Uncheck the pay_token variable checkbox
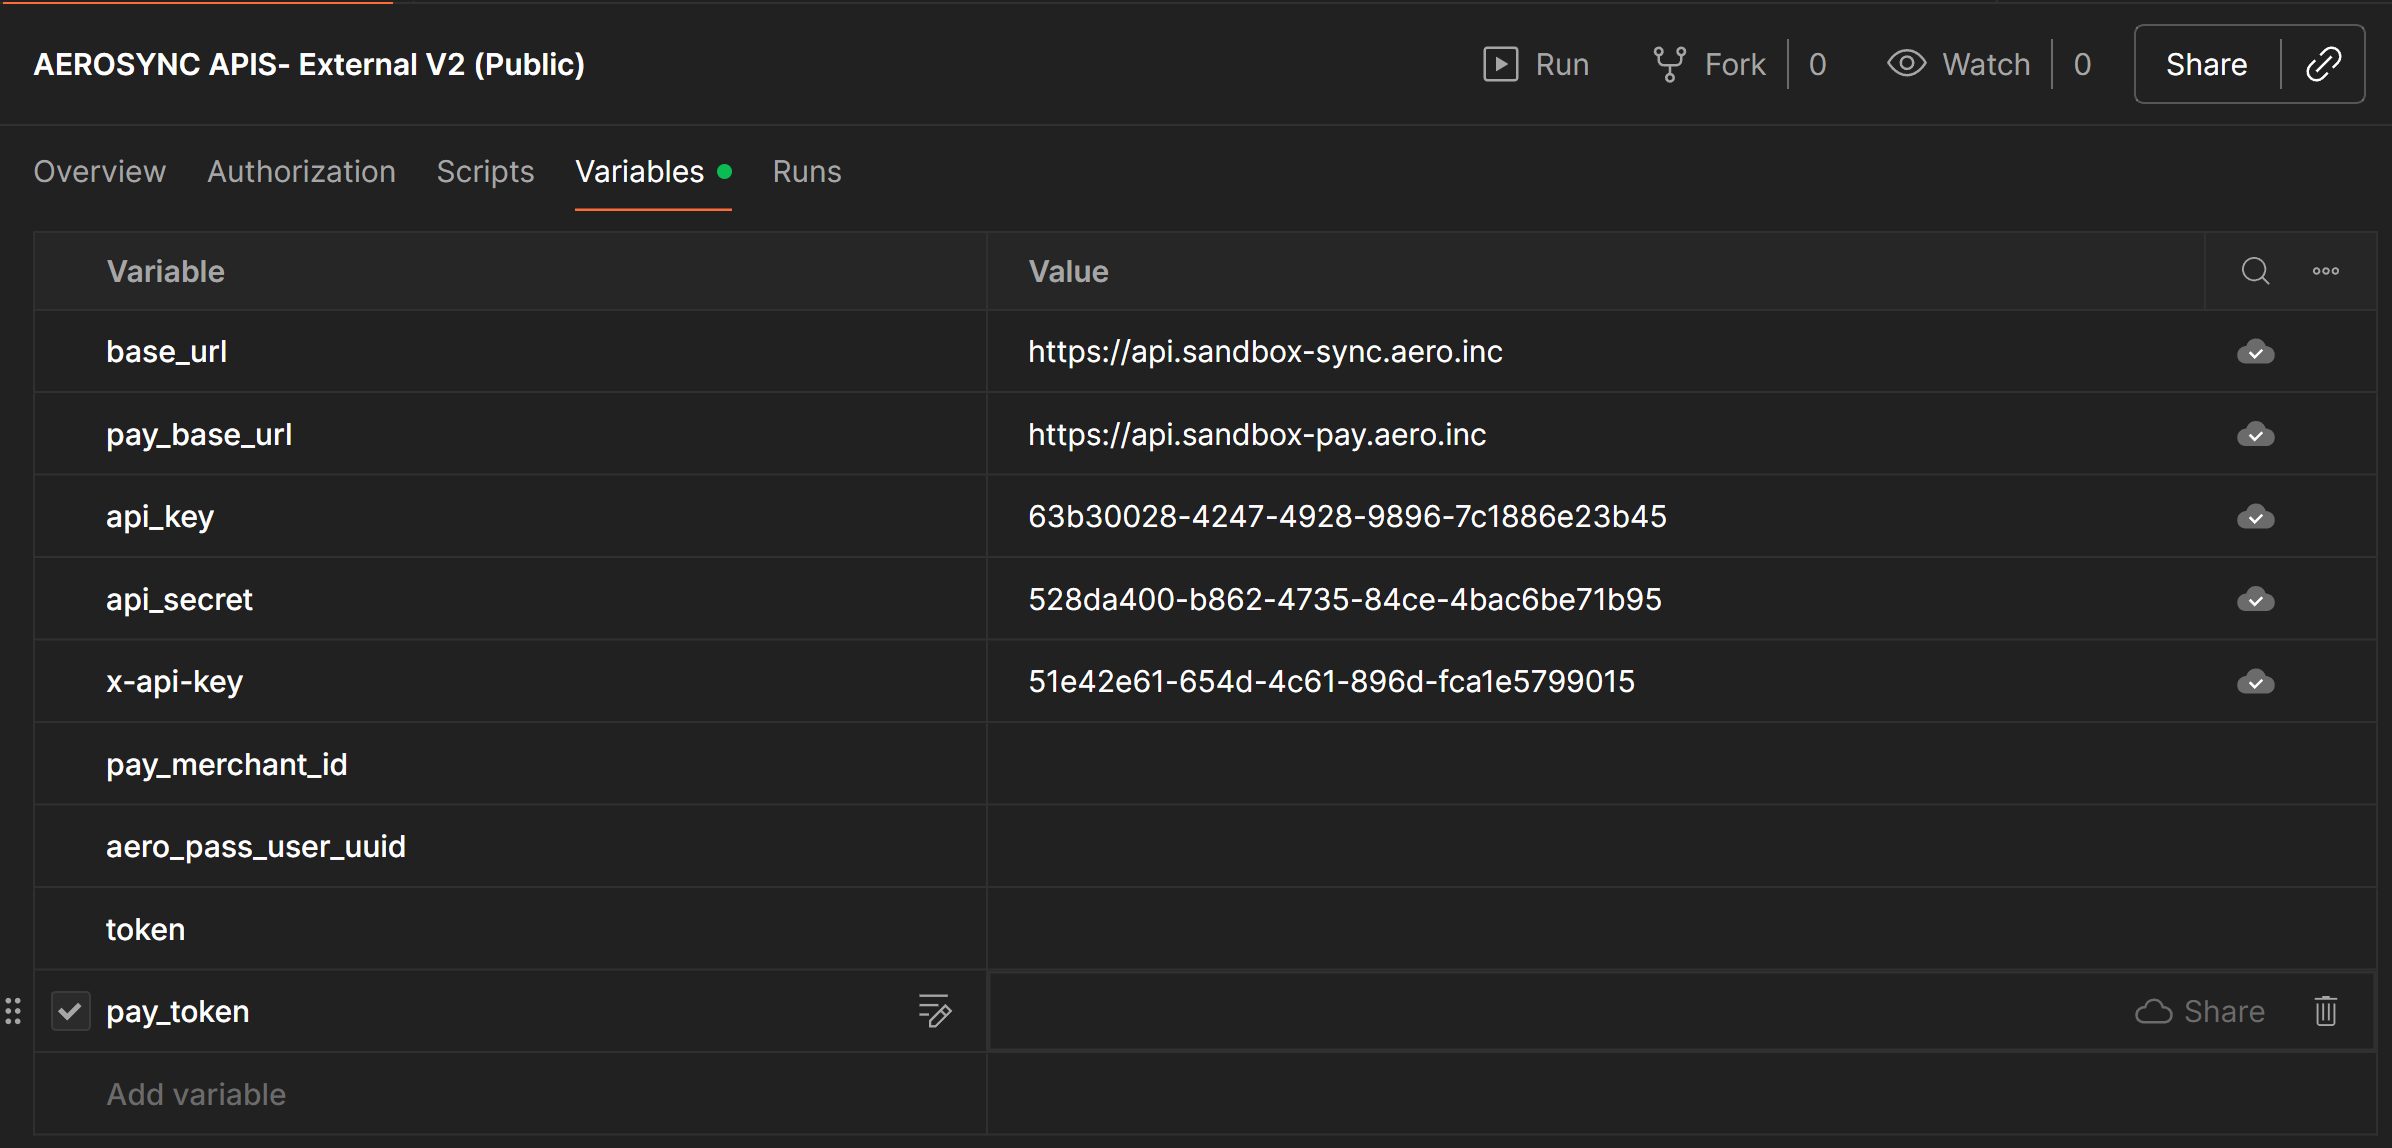The height and width of the screenshot is (1148, 2392). point(70,1011)
